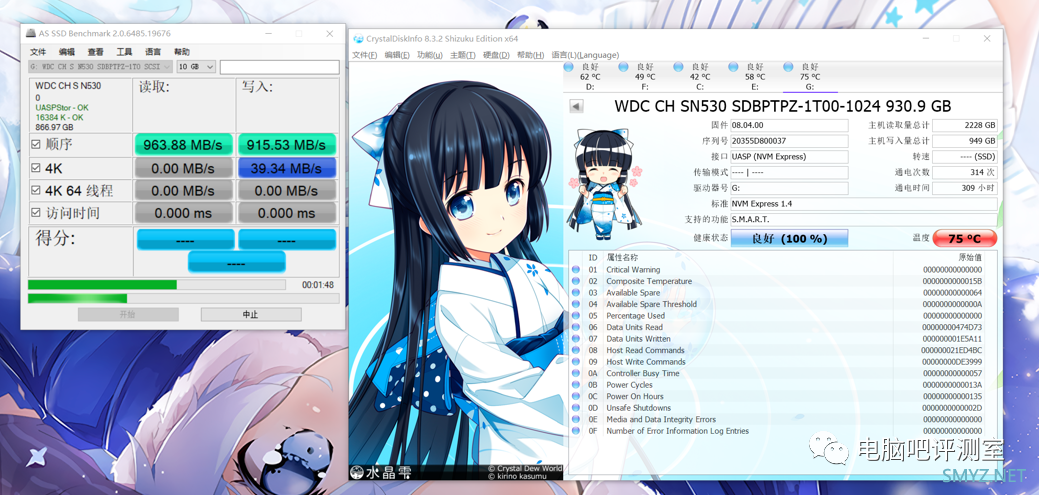Click the read score button under 得分

pyautogui.click(x=186, y=239)
